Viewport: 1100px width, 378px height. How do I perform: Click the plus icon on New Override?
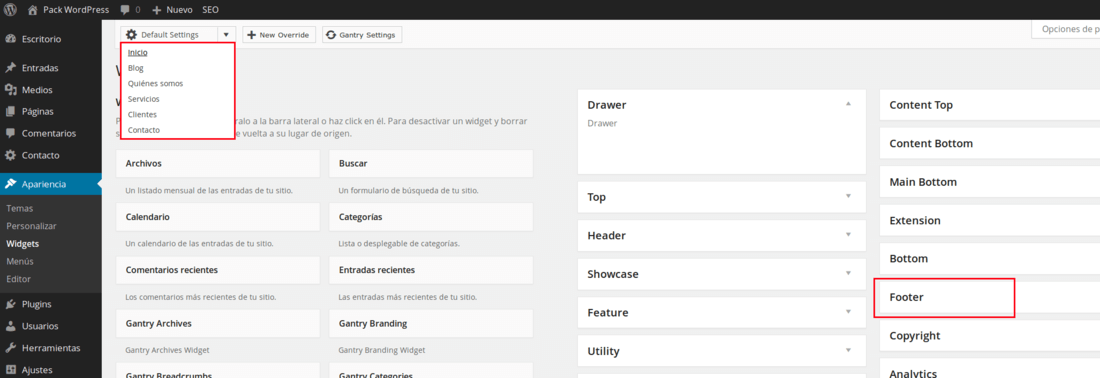(252, 34)
